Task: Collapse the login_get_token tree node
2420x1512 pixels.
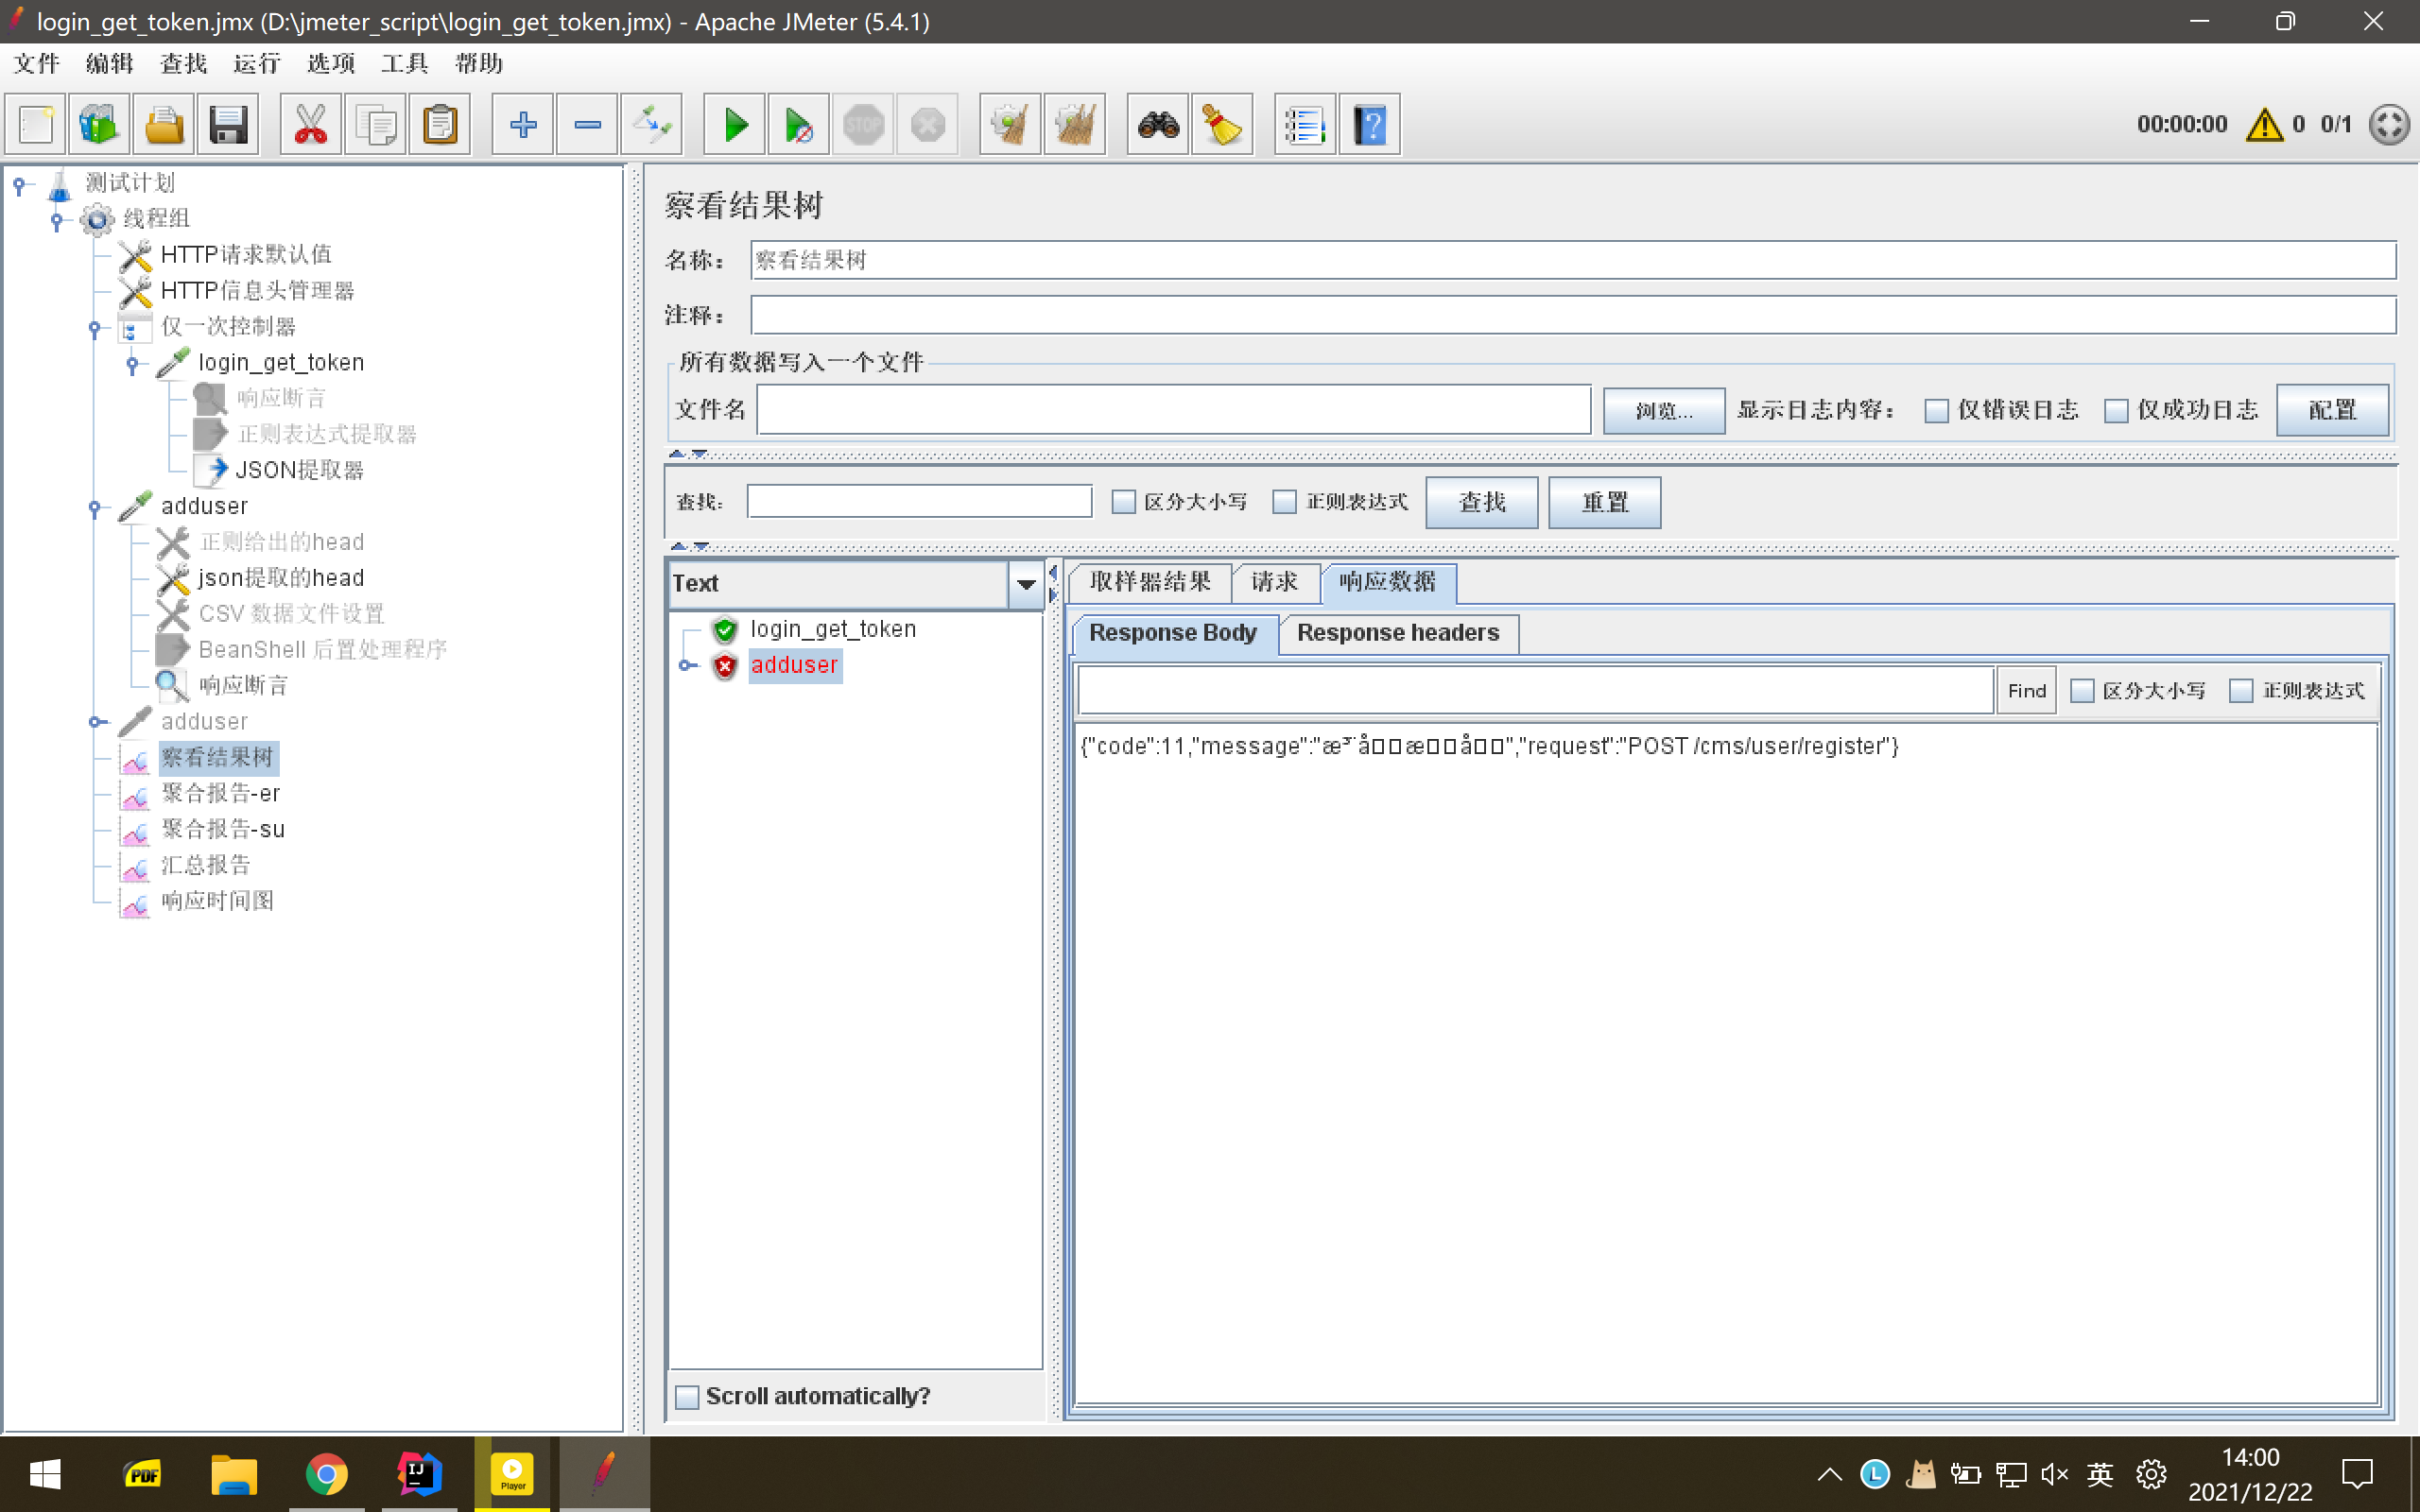Action: (x=132, y=364)
